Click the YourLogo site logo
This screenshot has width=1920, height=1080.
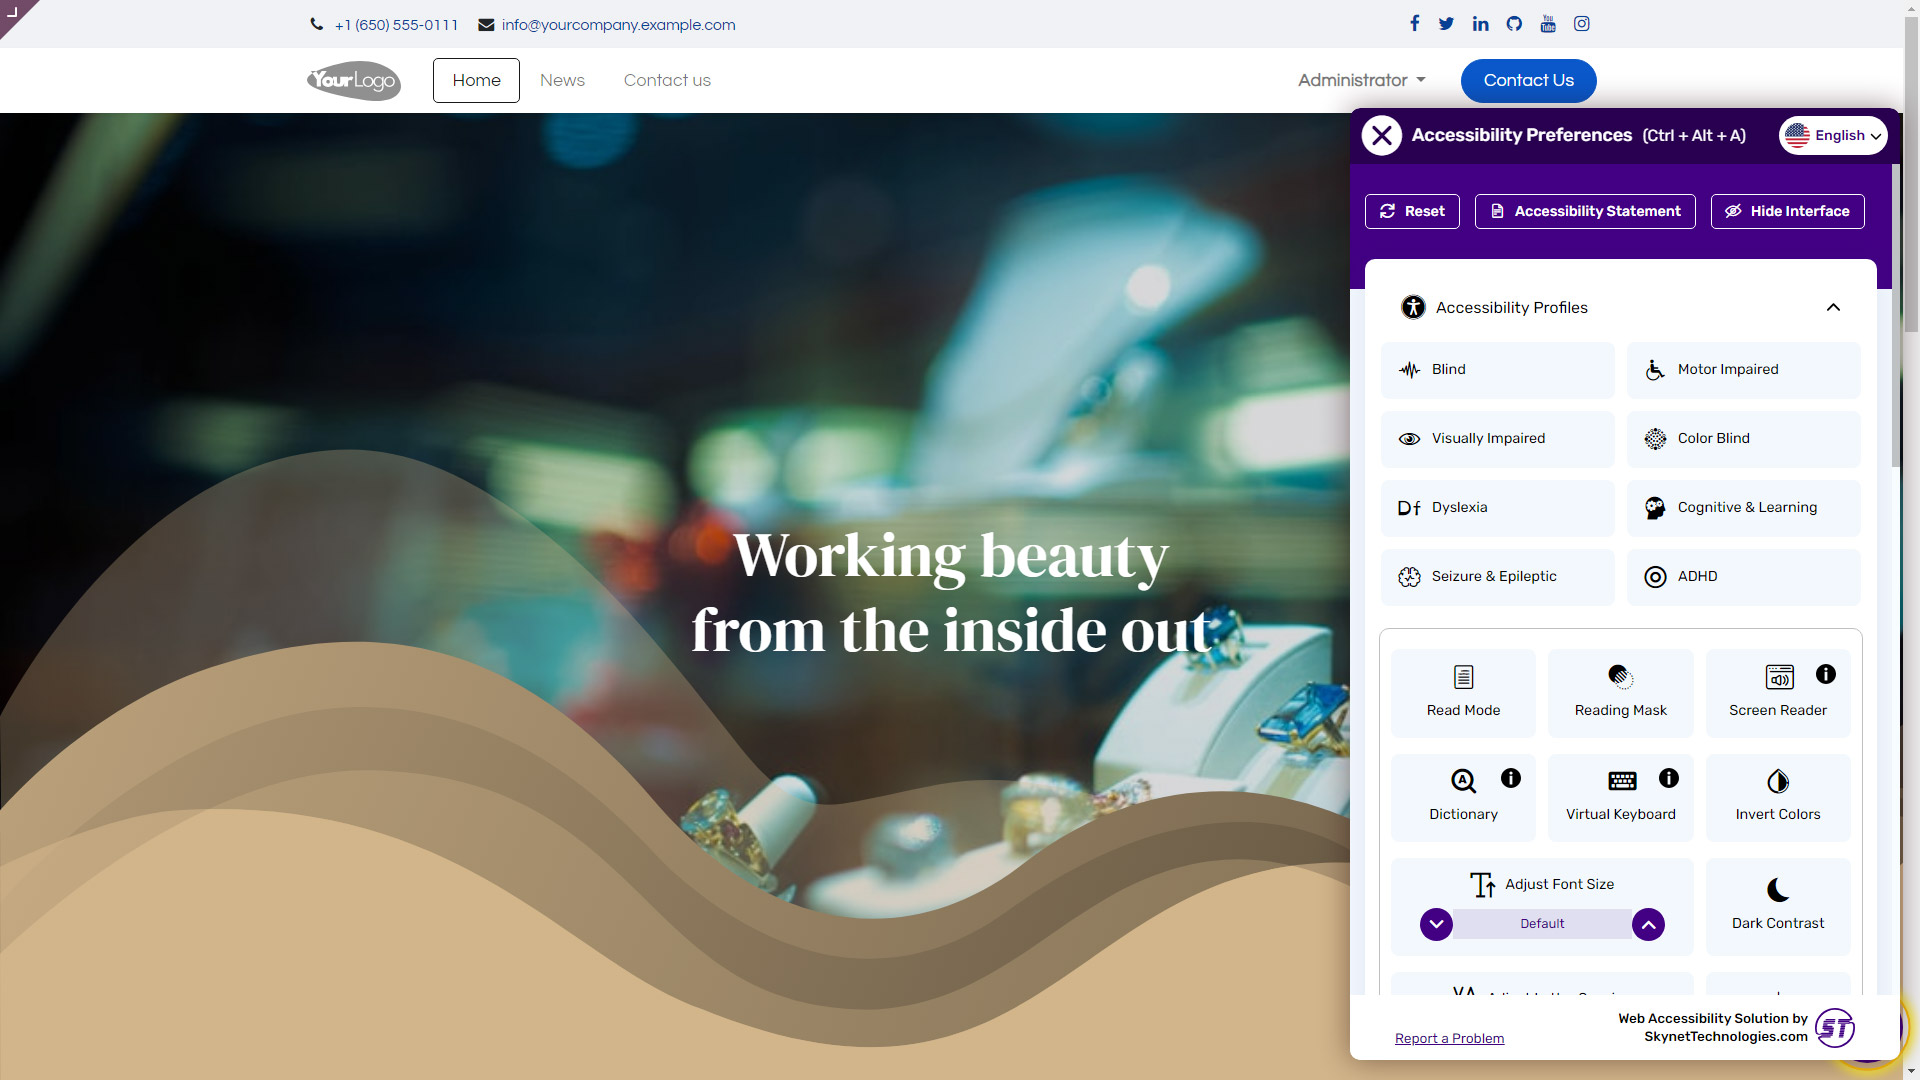tap(353, 81)
